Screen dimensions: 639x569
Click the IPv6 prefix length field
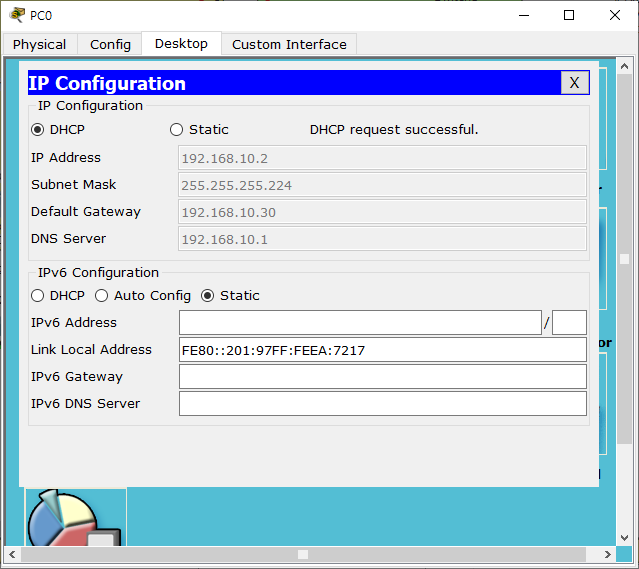click(569, 322)
